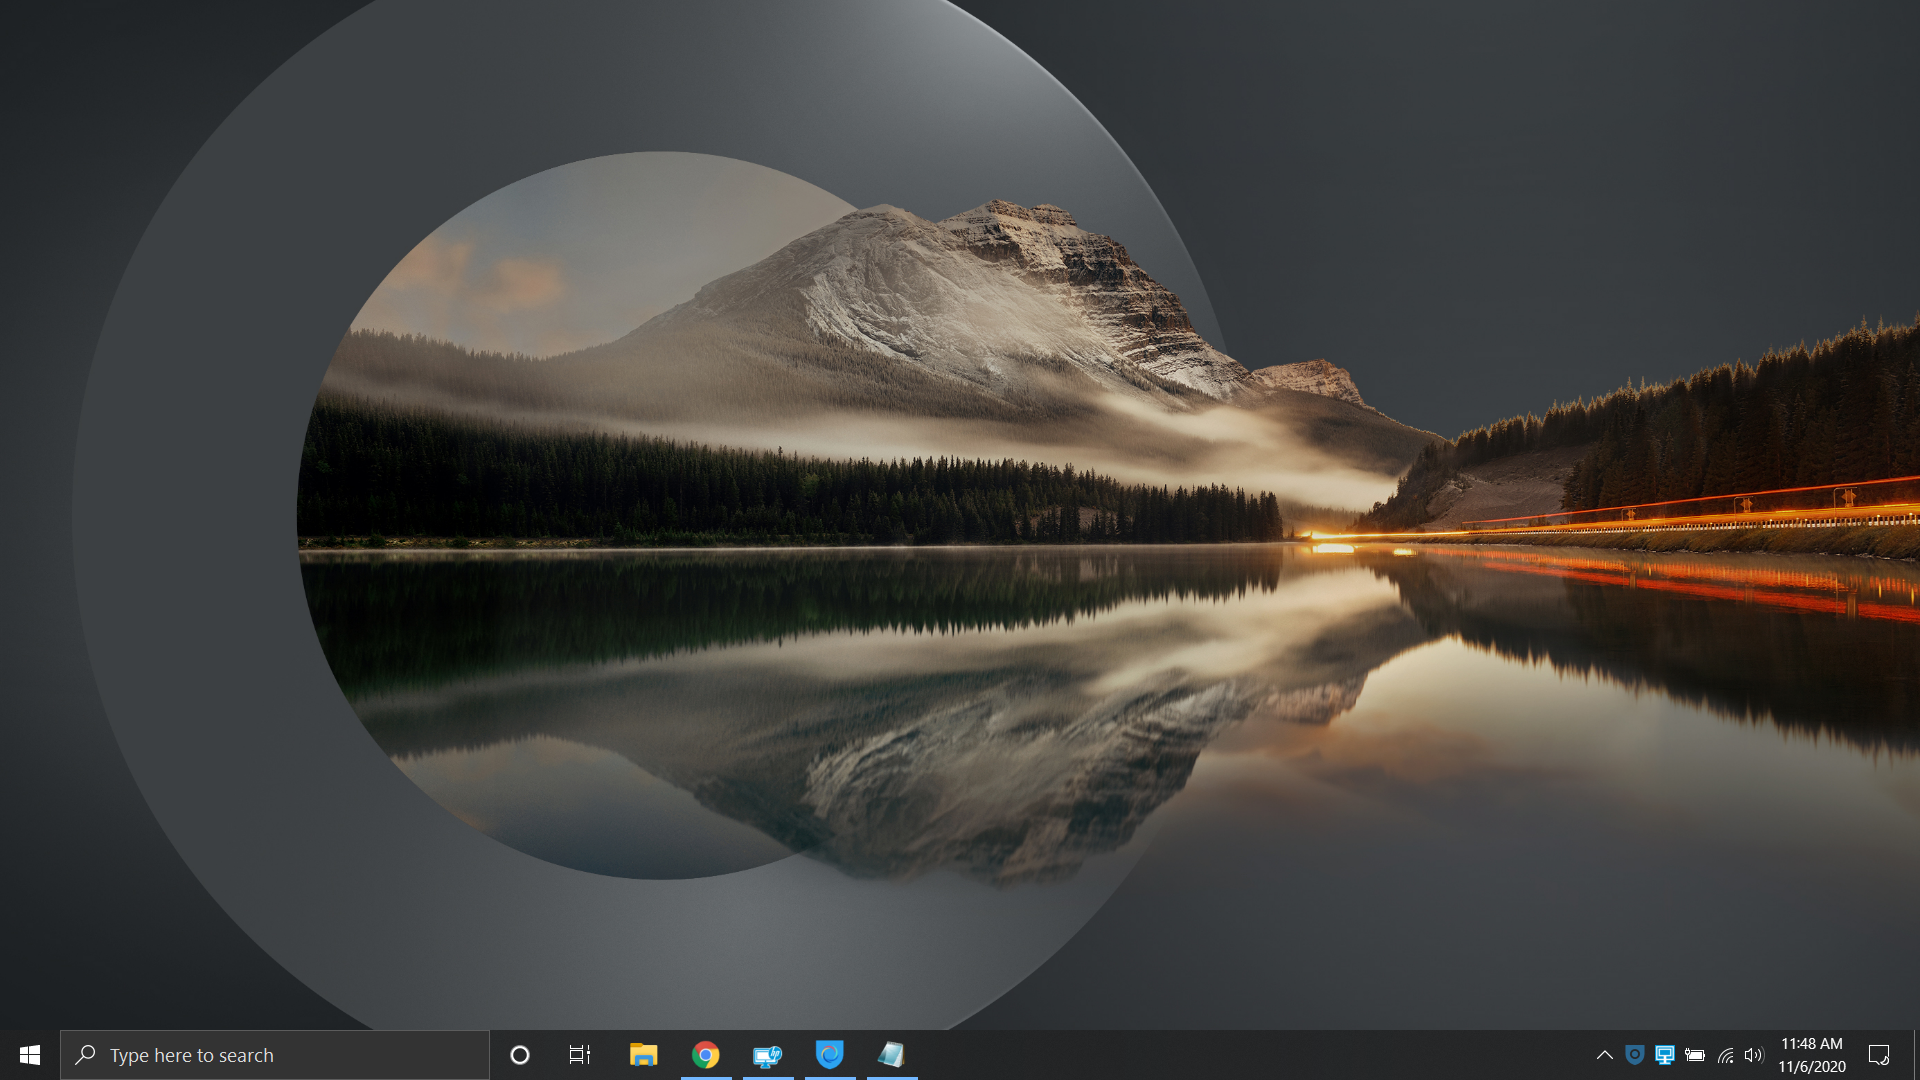Viewport: 1920px width, 1080px height.
Task: Click the blue shield tray icon
Action: coord(1635,1055)
